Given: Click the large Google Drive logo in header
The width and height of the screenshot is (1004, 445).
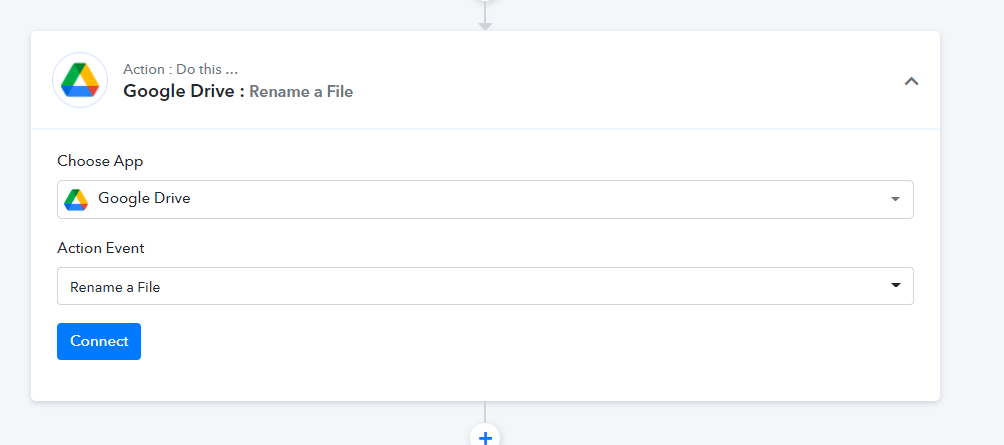Looking at the screenshot, I should point(80,80).
